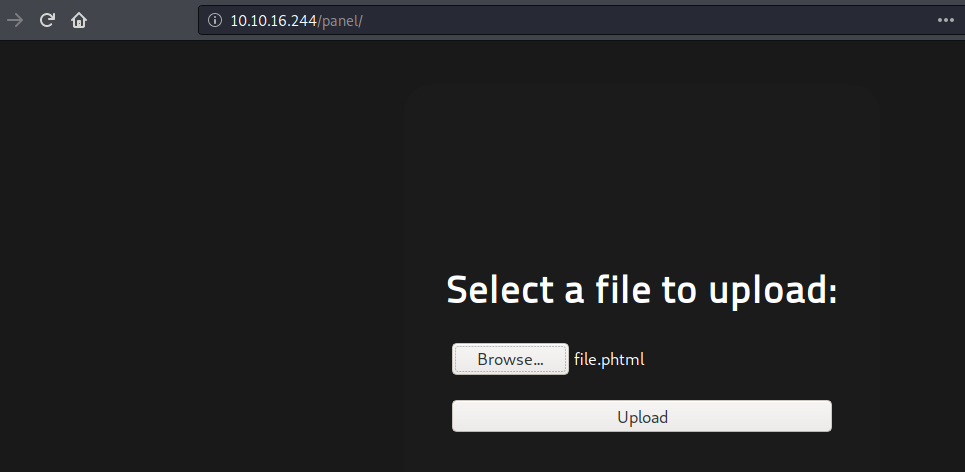This screenshot has height=472, width=965.
Task: Click the /panel/ path in the URL
Action: coord(340,20)
